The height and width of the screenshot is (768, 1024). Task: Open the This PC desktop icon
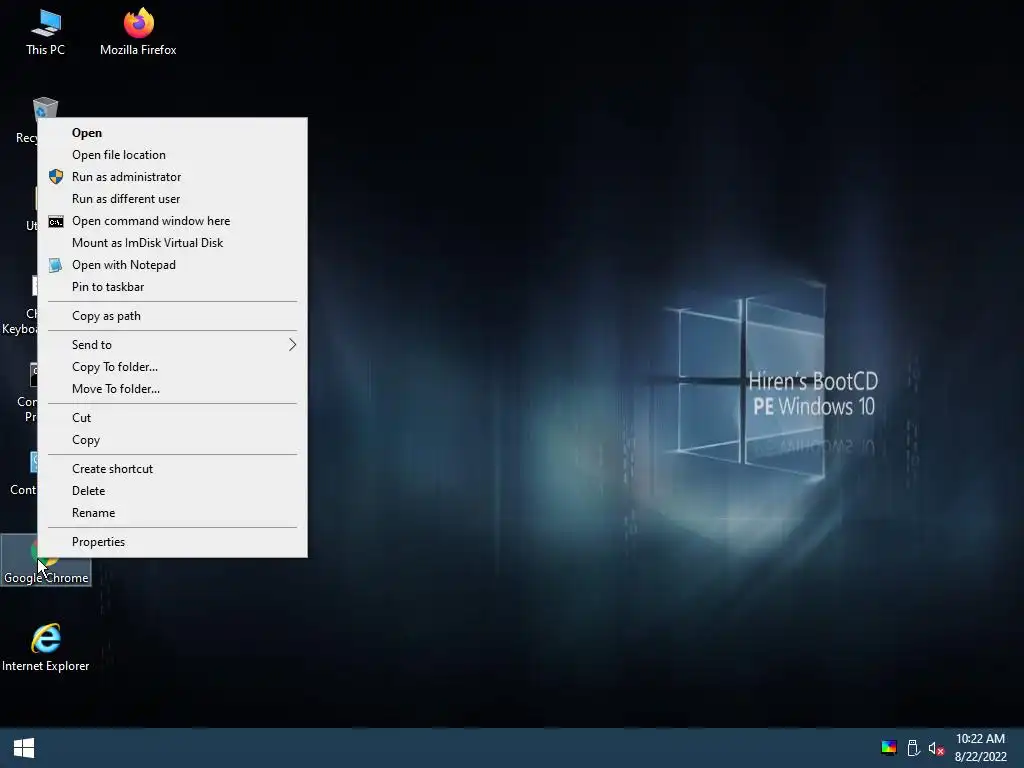(45, 31)
